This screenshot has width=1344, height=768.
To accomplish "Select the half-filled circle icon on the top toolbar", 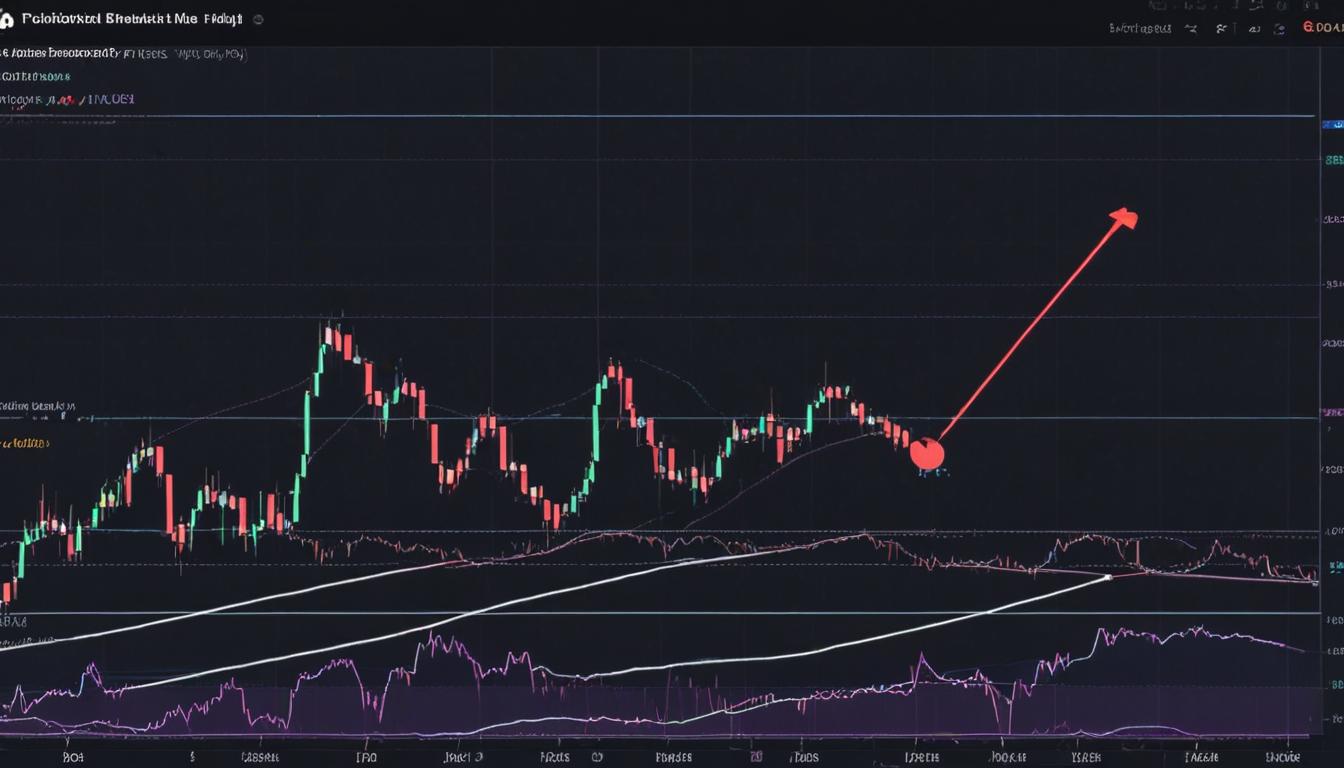I will pos(1281,27).
